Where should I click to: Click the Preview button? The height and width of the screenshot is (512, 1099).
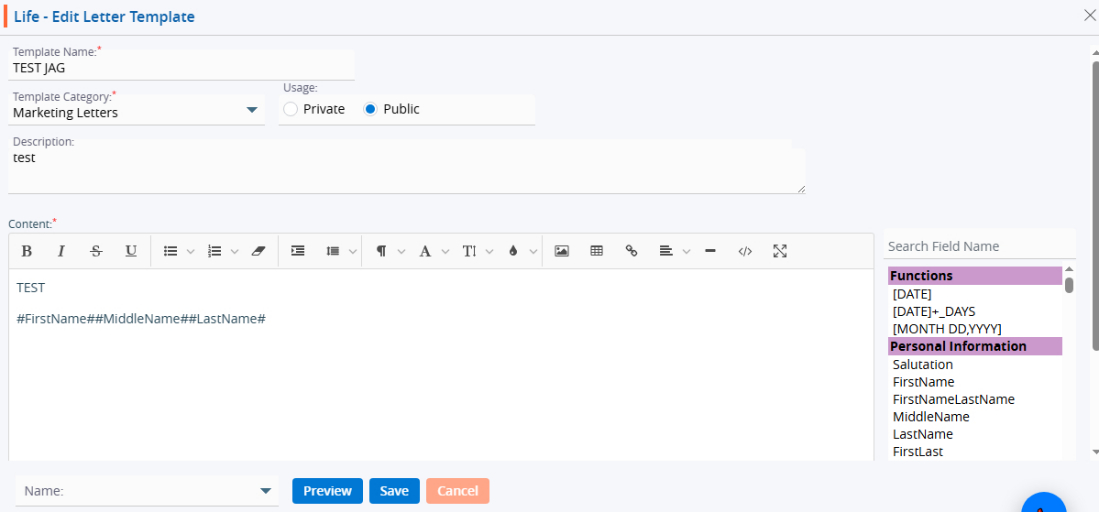pos(327,491)
